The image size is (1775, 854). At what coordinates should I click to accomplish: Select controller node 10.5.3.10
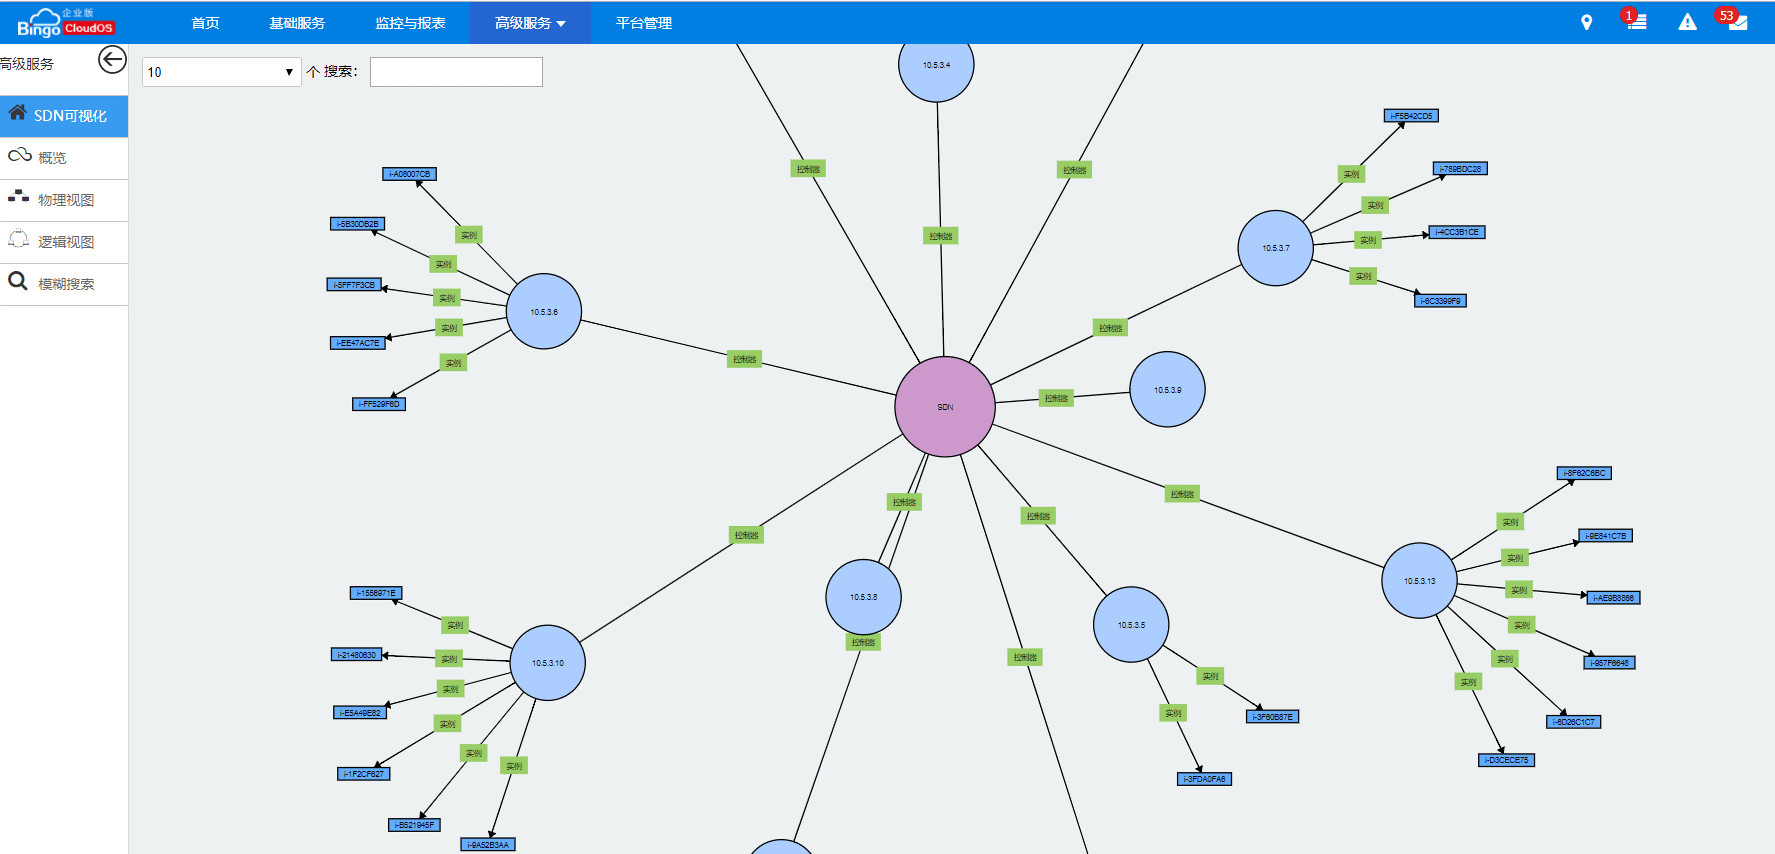[x=547, y=663]
